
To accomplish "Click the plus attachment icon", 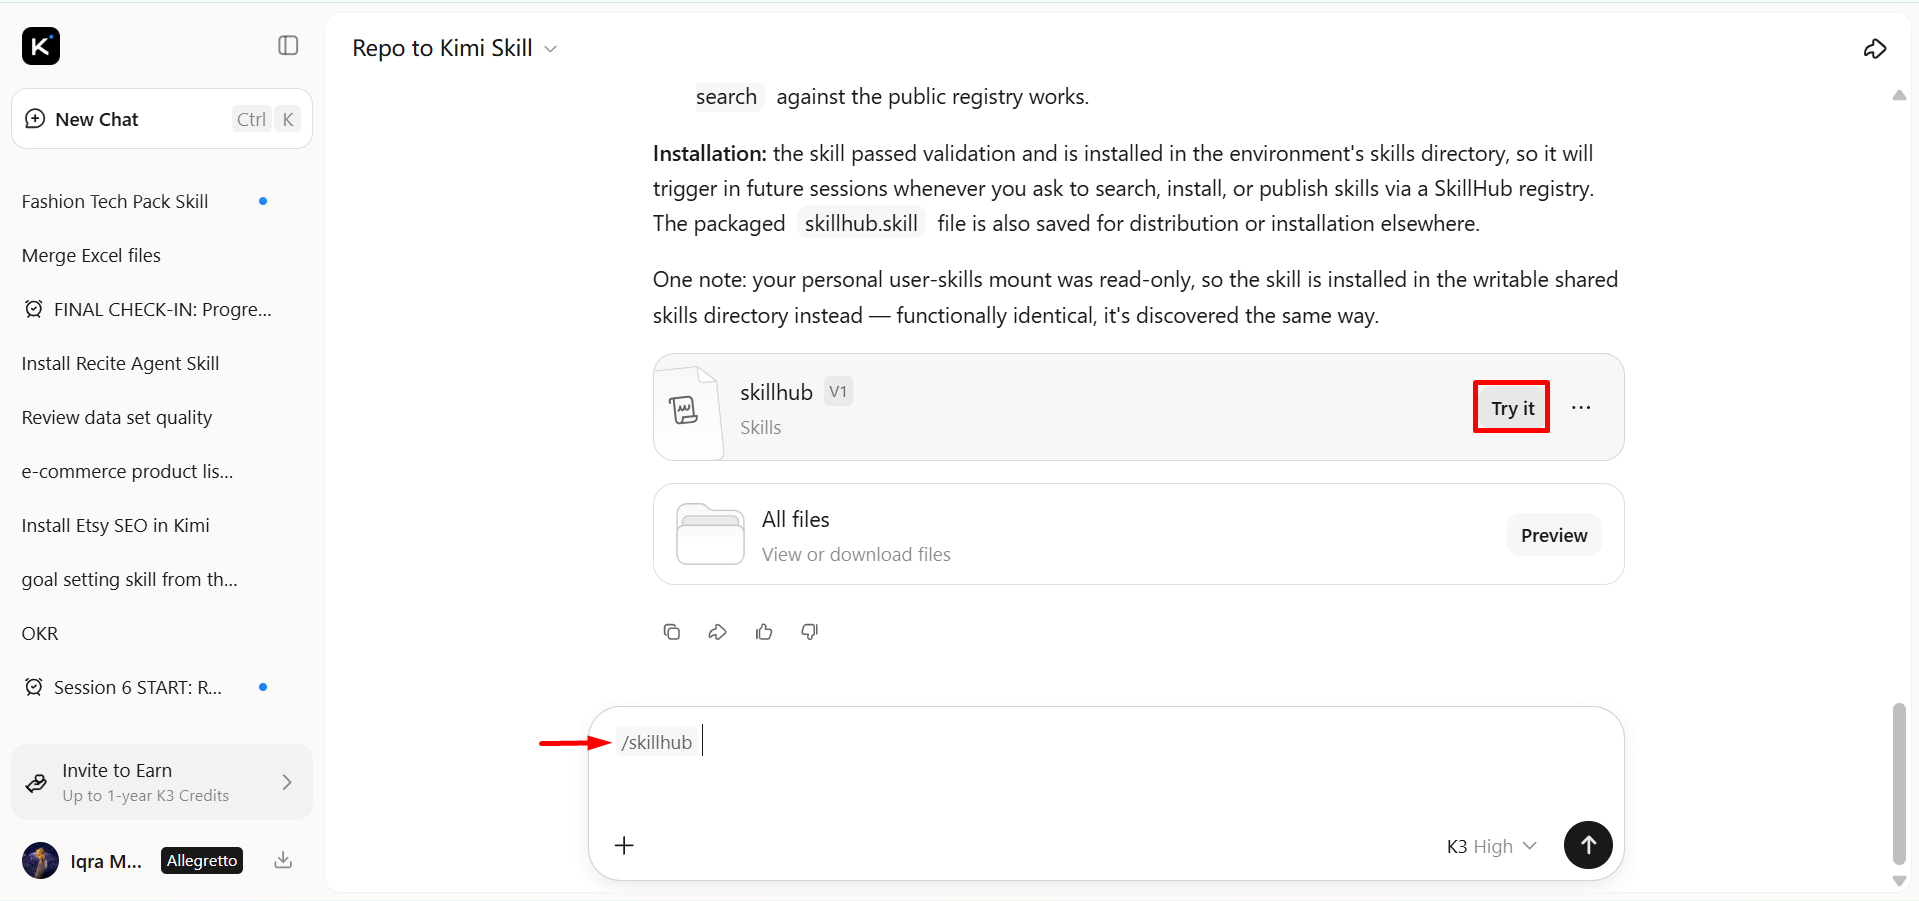I will [624, 846].
